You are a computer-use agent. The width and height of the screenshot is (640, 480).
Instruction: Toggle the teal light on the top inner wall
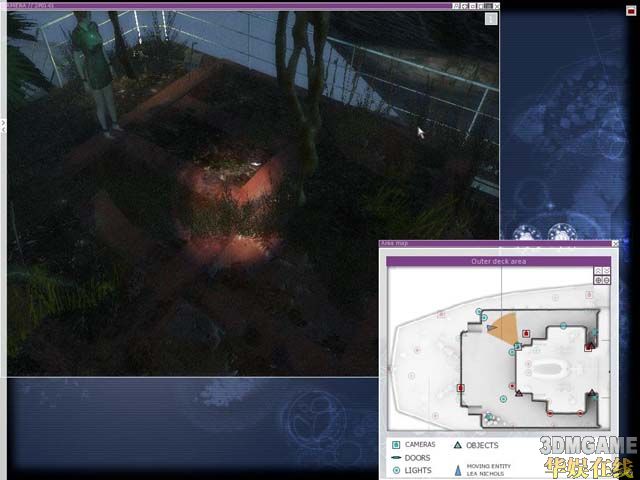563,326
